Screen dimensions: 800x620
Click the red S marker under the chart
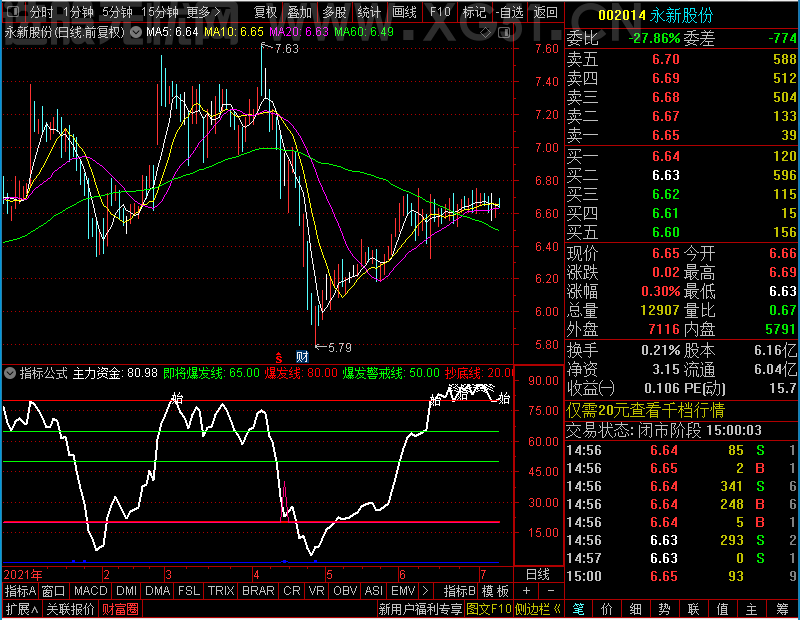279,357
